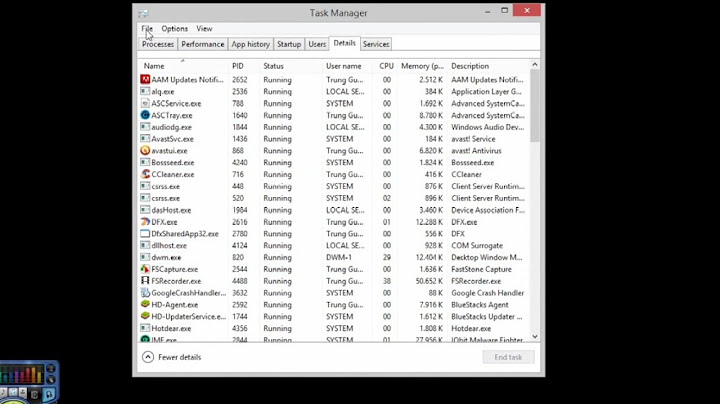Click the AAM Updates Notifier process icon
This screenshot has width=720, height=404.
(x=145, y=79)
